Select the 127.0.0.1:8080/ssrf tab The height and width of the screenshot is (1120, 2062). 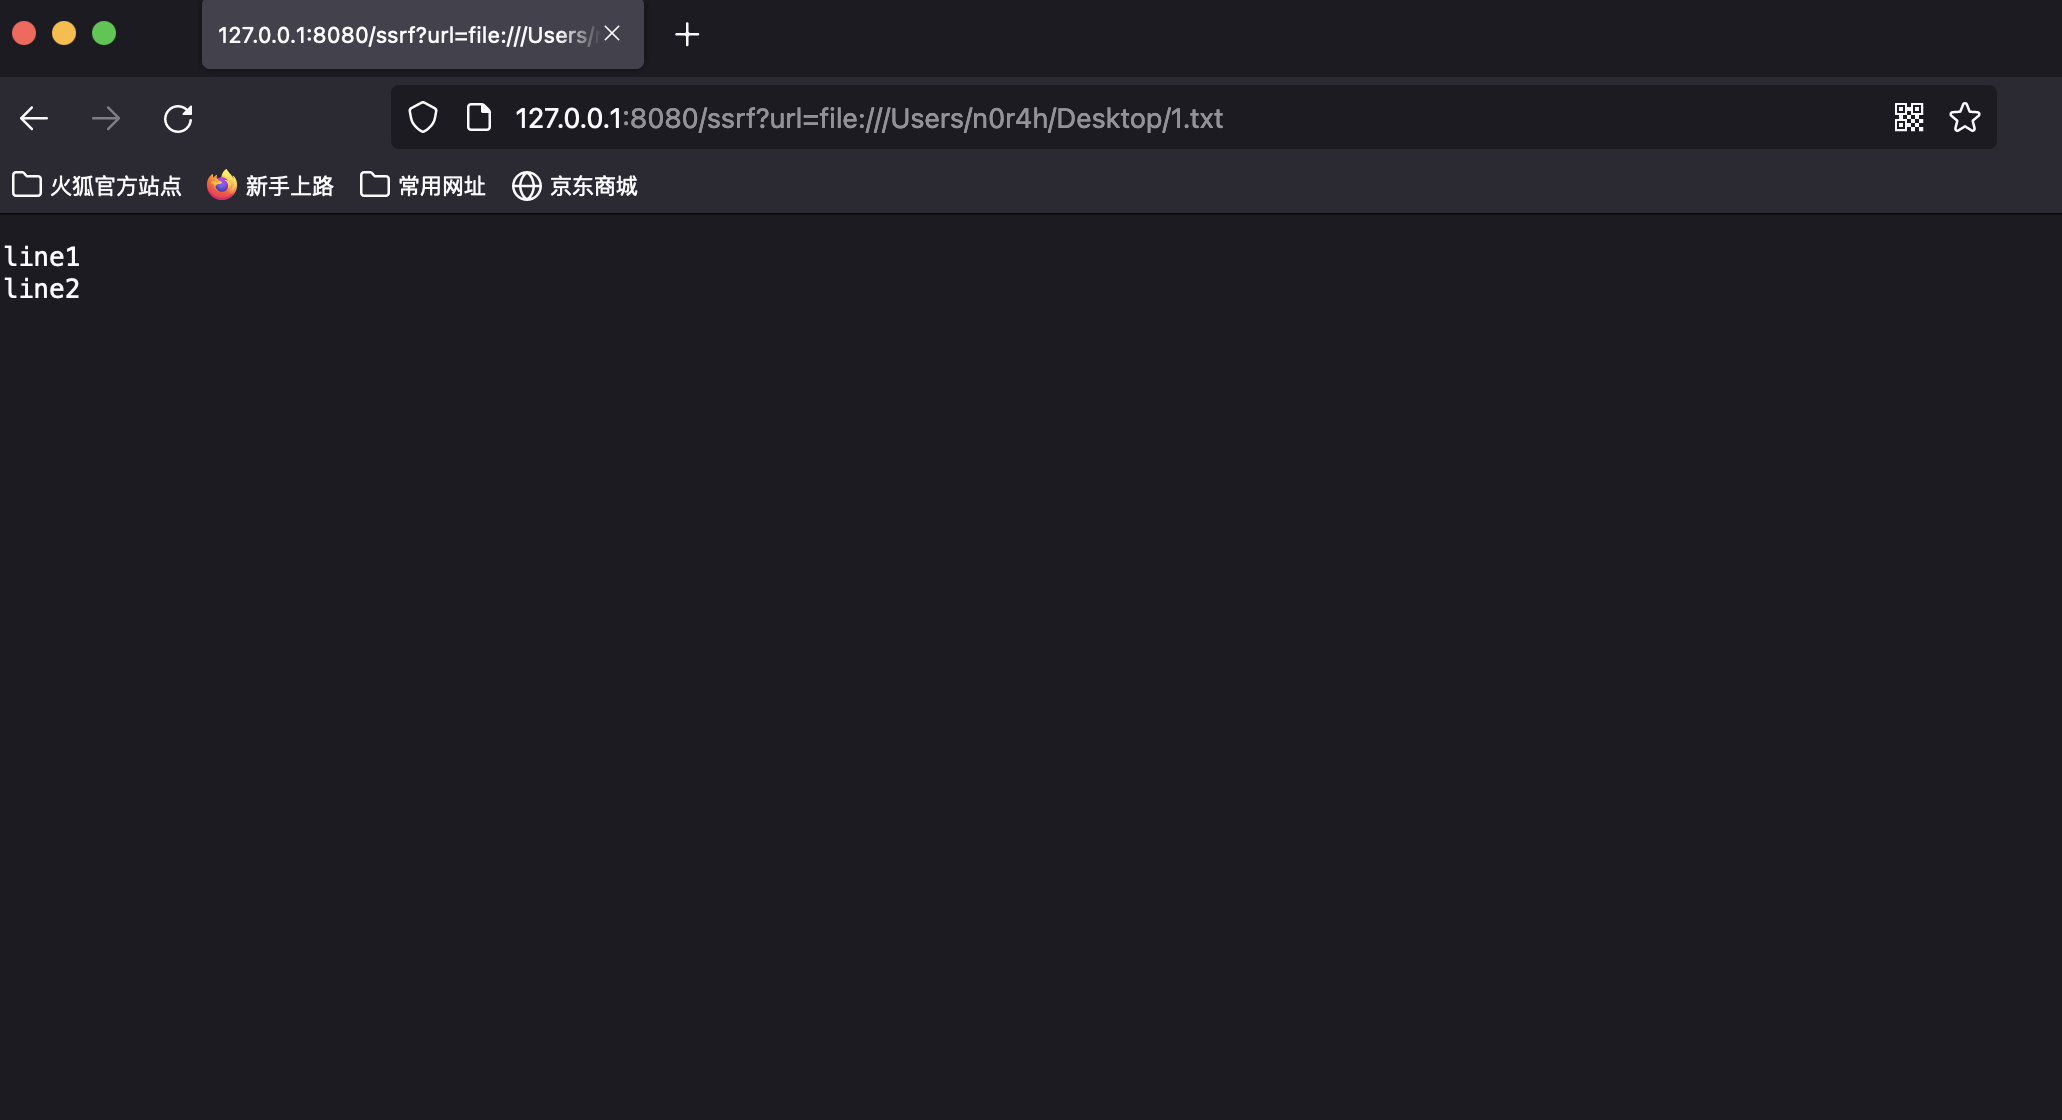coord(400,35)
